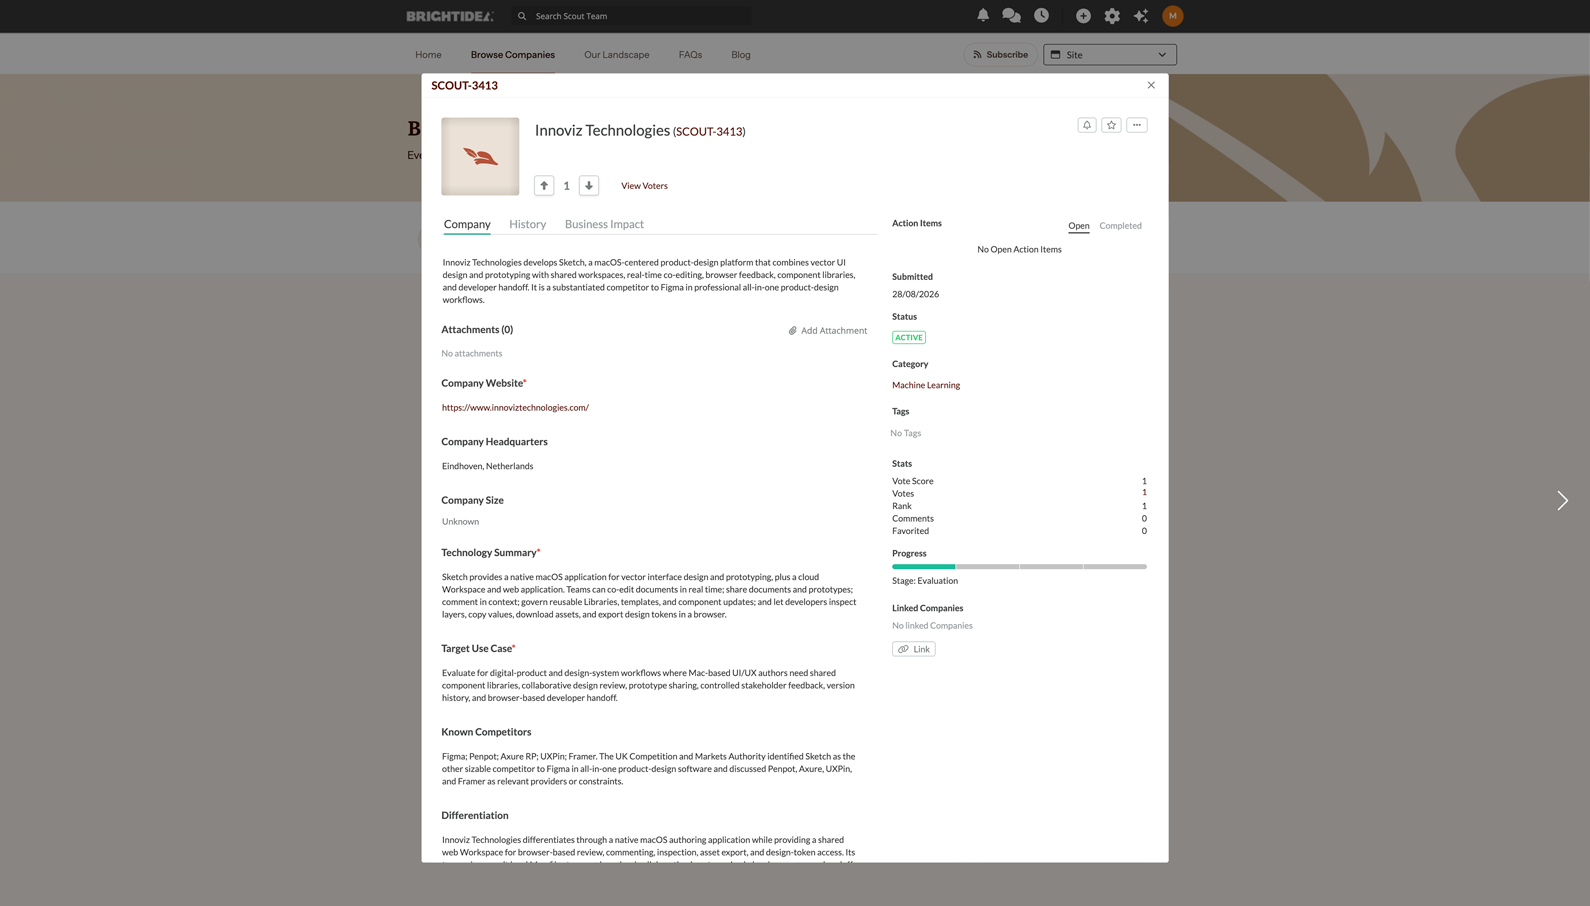
Task: Go to the Home menu item
Action: pos(428,55)
